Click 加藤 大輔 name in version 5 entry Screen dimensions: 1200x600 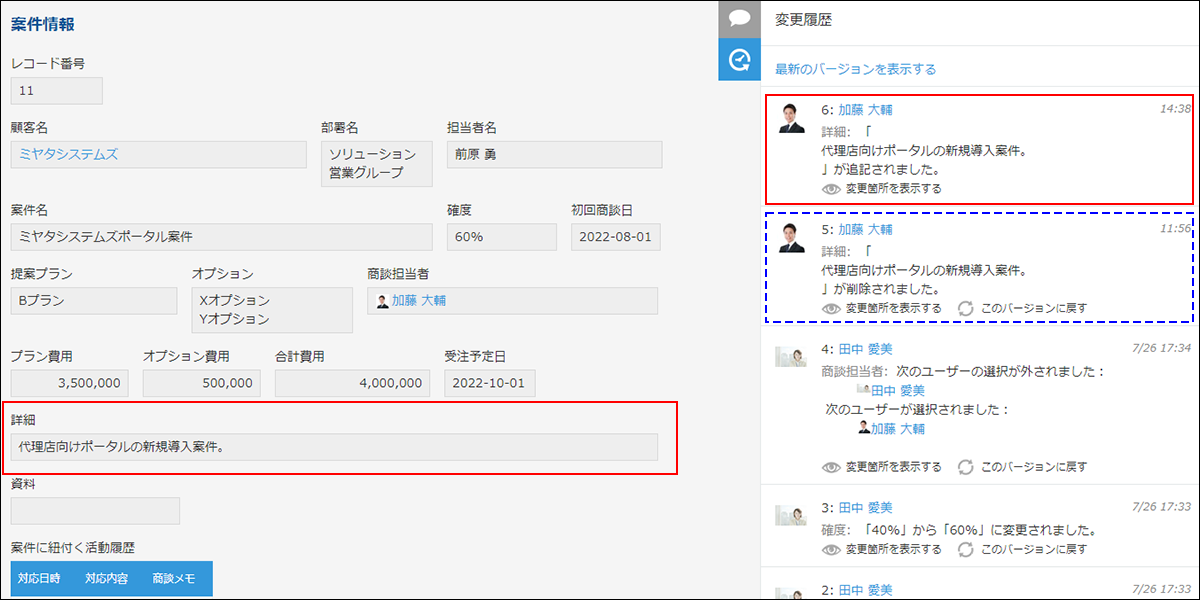tap(865, 229)
